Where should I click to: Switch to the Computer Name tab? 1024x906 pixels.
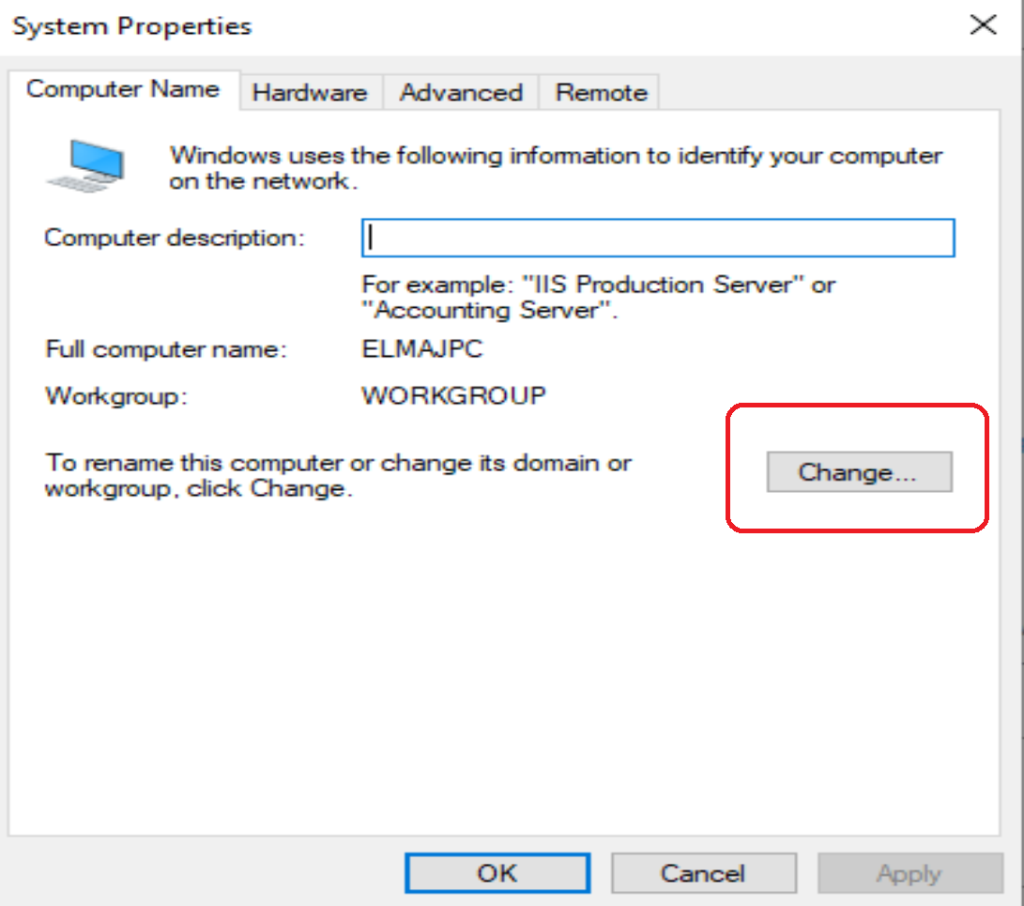(x=123, y=89)
